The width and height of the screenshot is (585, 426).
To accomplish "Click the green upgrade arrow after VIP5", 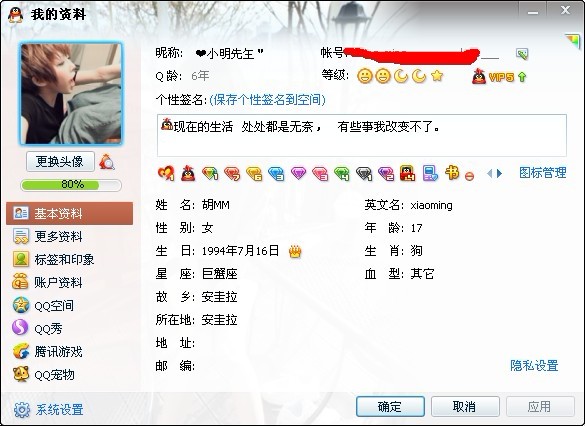I will pos(522,77).
